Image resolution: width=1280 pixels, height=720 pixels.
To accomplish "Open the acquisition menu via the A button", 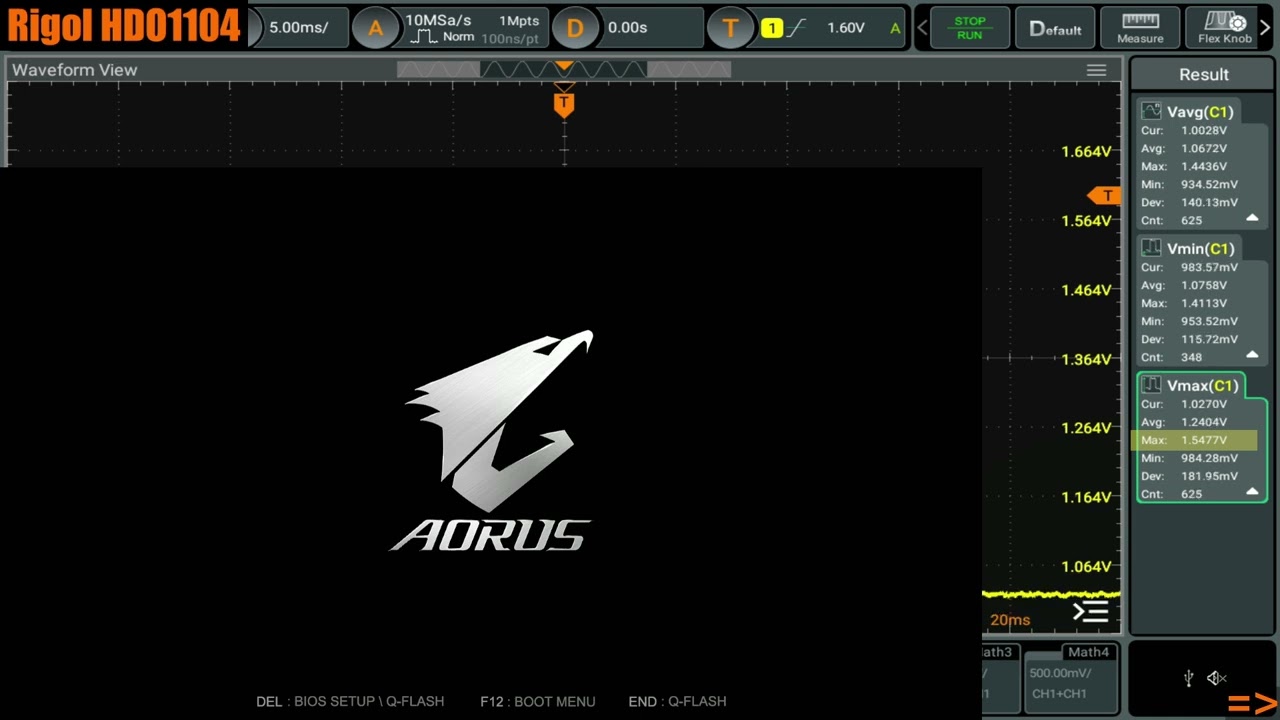I will pyautogui.click(x=375, y=28).
